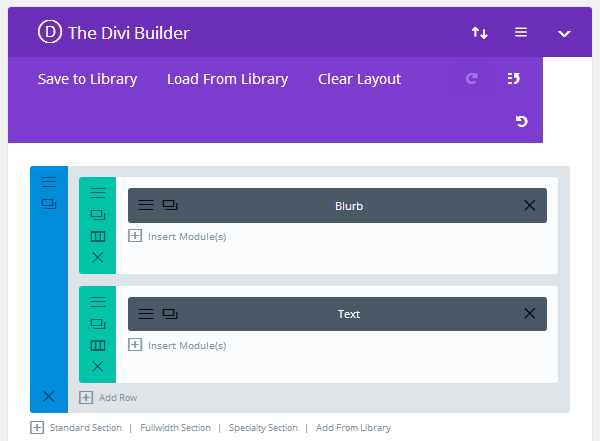Open settings of the Text row
The image size is (600, 441).
coord(98,302)
